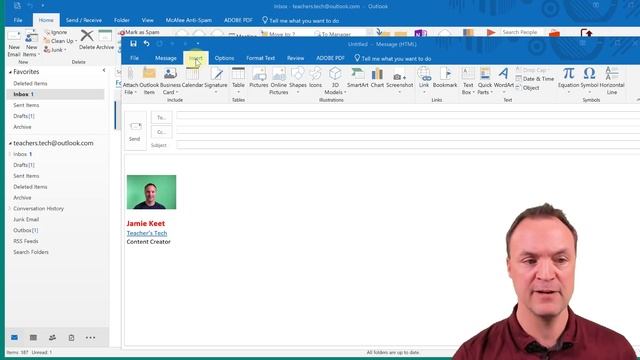Undo last action in message window
Image resolution: width=640 pixels, height=360 pixels.
[x=147, y=44]
